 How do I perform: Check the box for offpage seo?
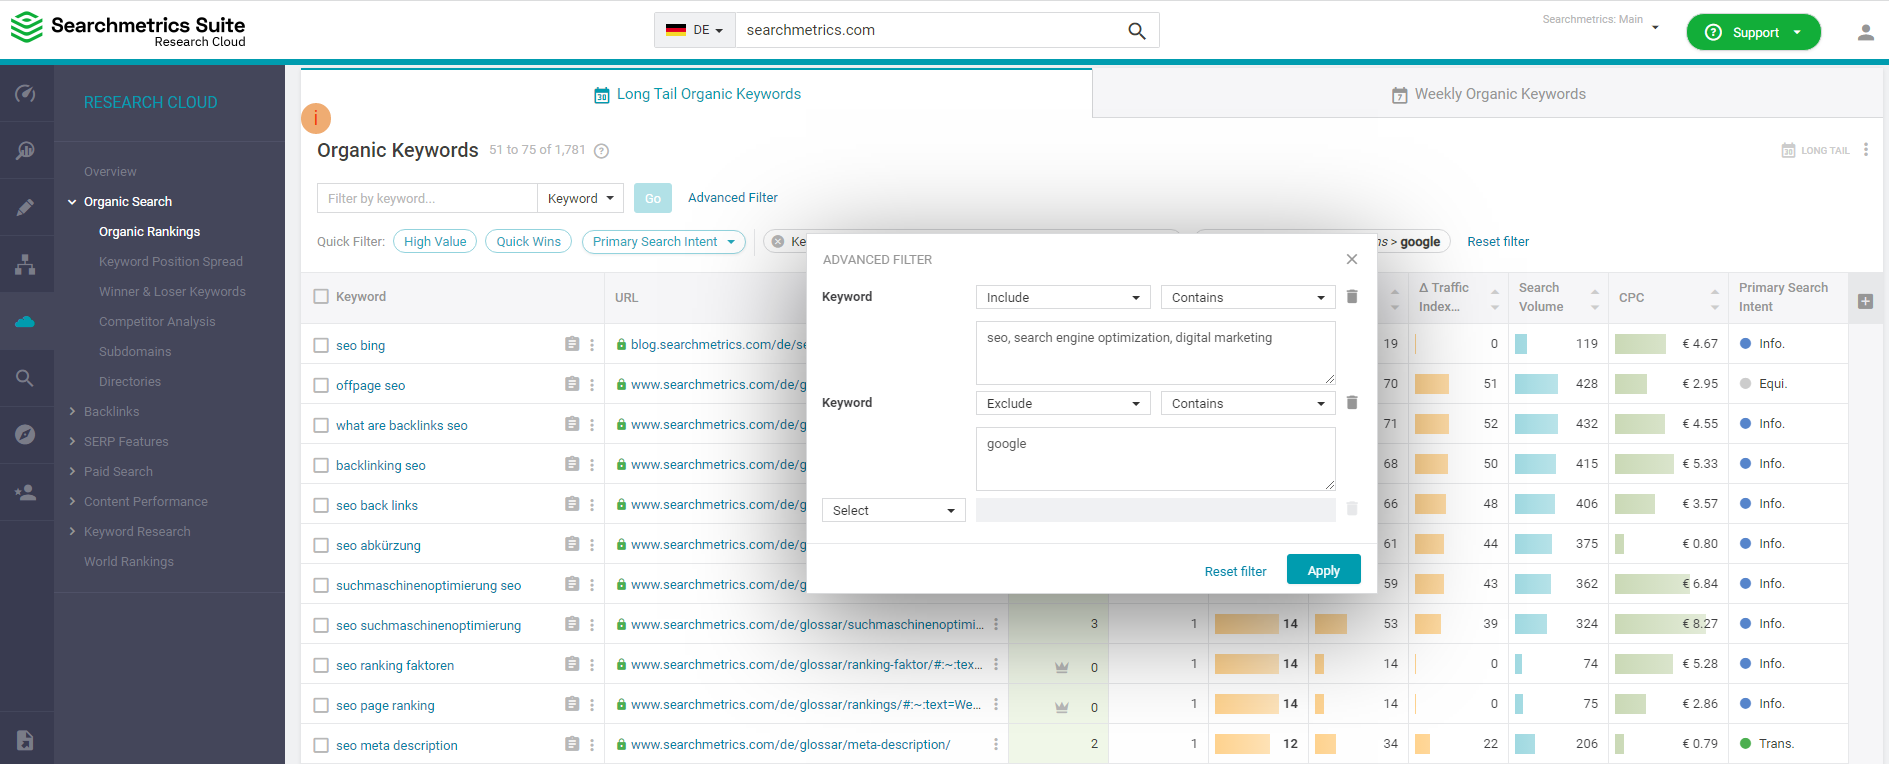321,385
